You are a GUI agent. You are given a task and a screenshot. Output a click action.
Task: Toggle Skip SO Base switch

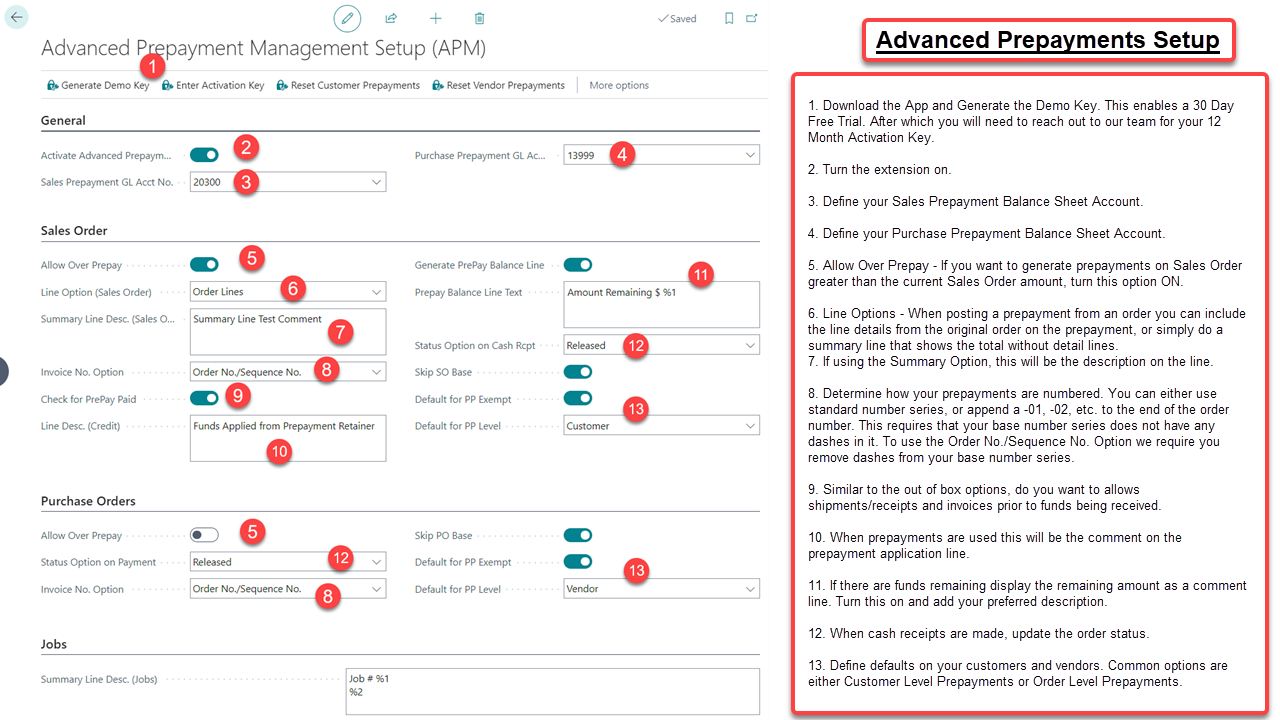pos(578,372)
